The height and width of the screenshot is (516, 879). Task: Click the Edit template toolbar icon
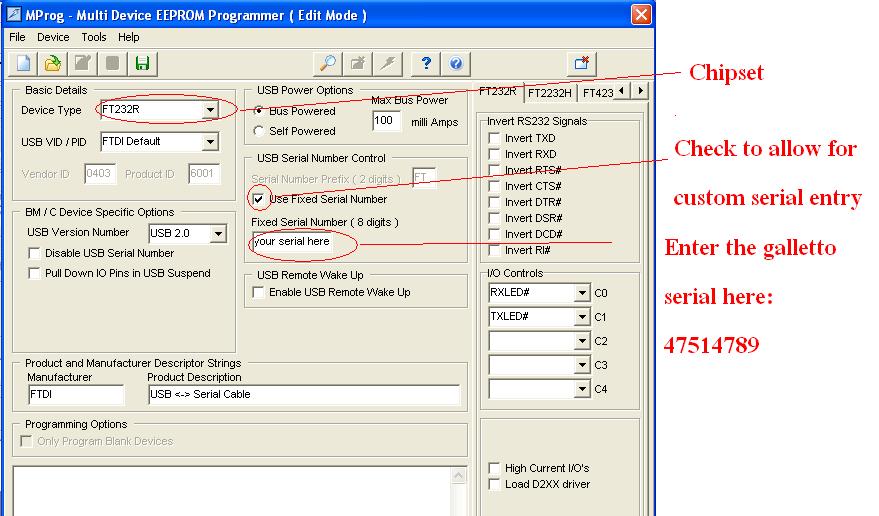pos(83,63)
